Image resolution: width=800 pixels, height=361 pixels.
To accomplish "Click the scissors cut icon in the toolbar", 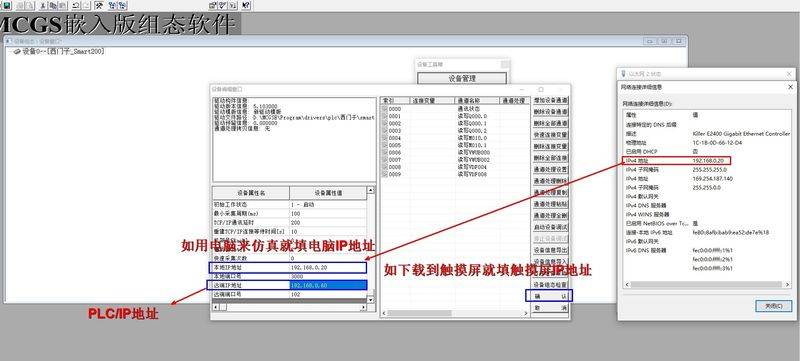I will tap(42, 5).
